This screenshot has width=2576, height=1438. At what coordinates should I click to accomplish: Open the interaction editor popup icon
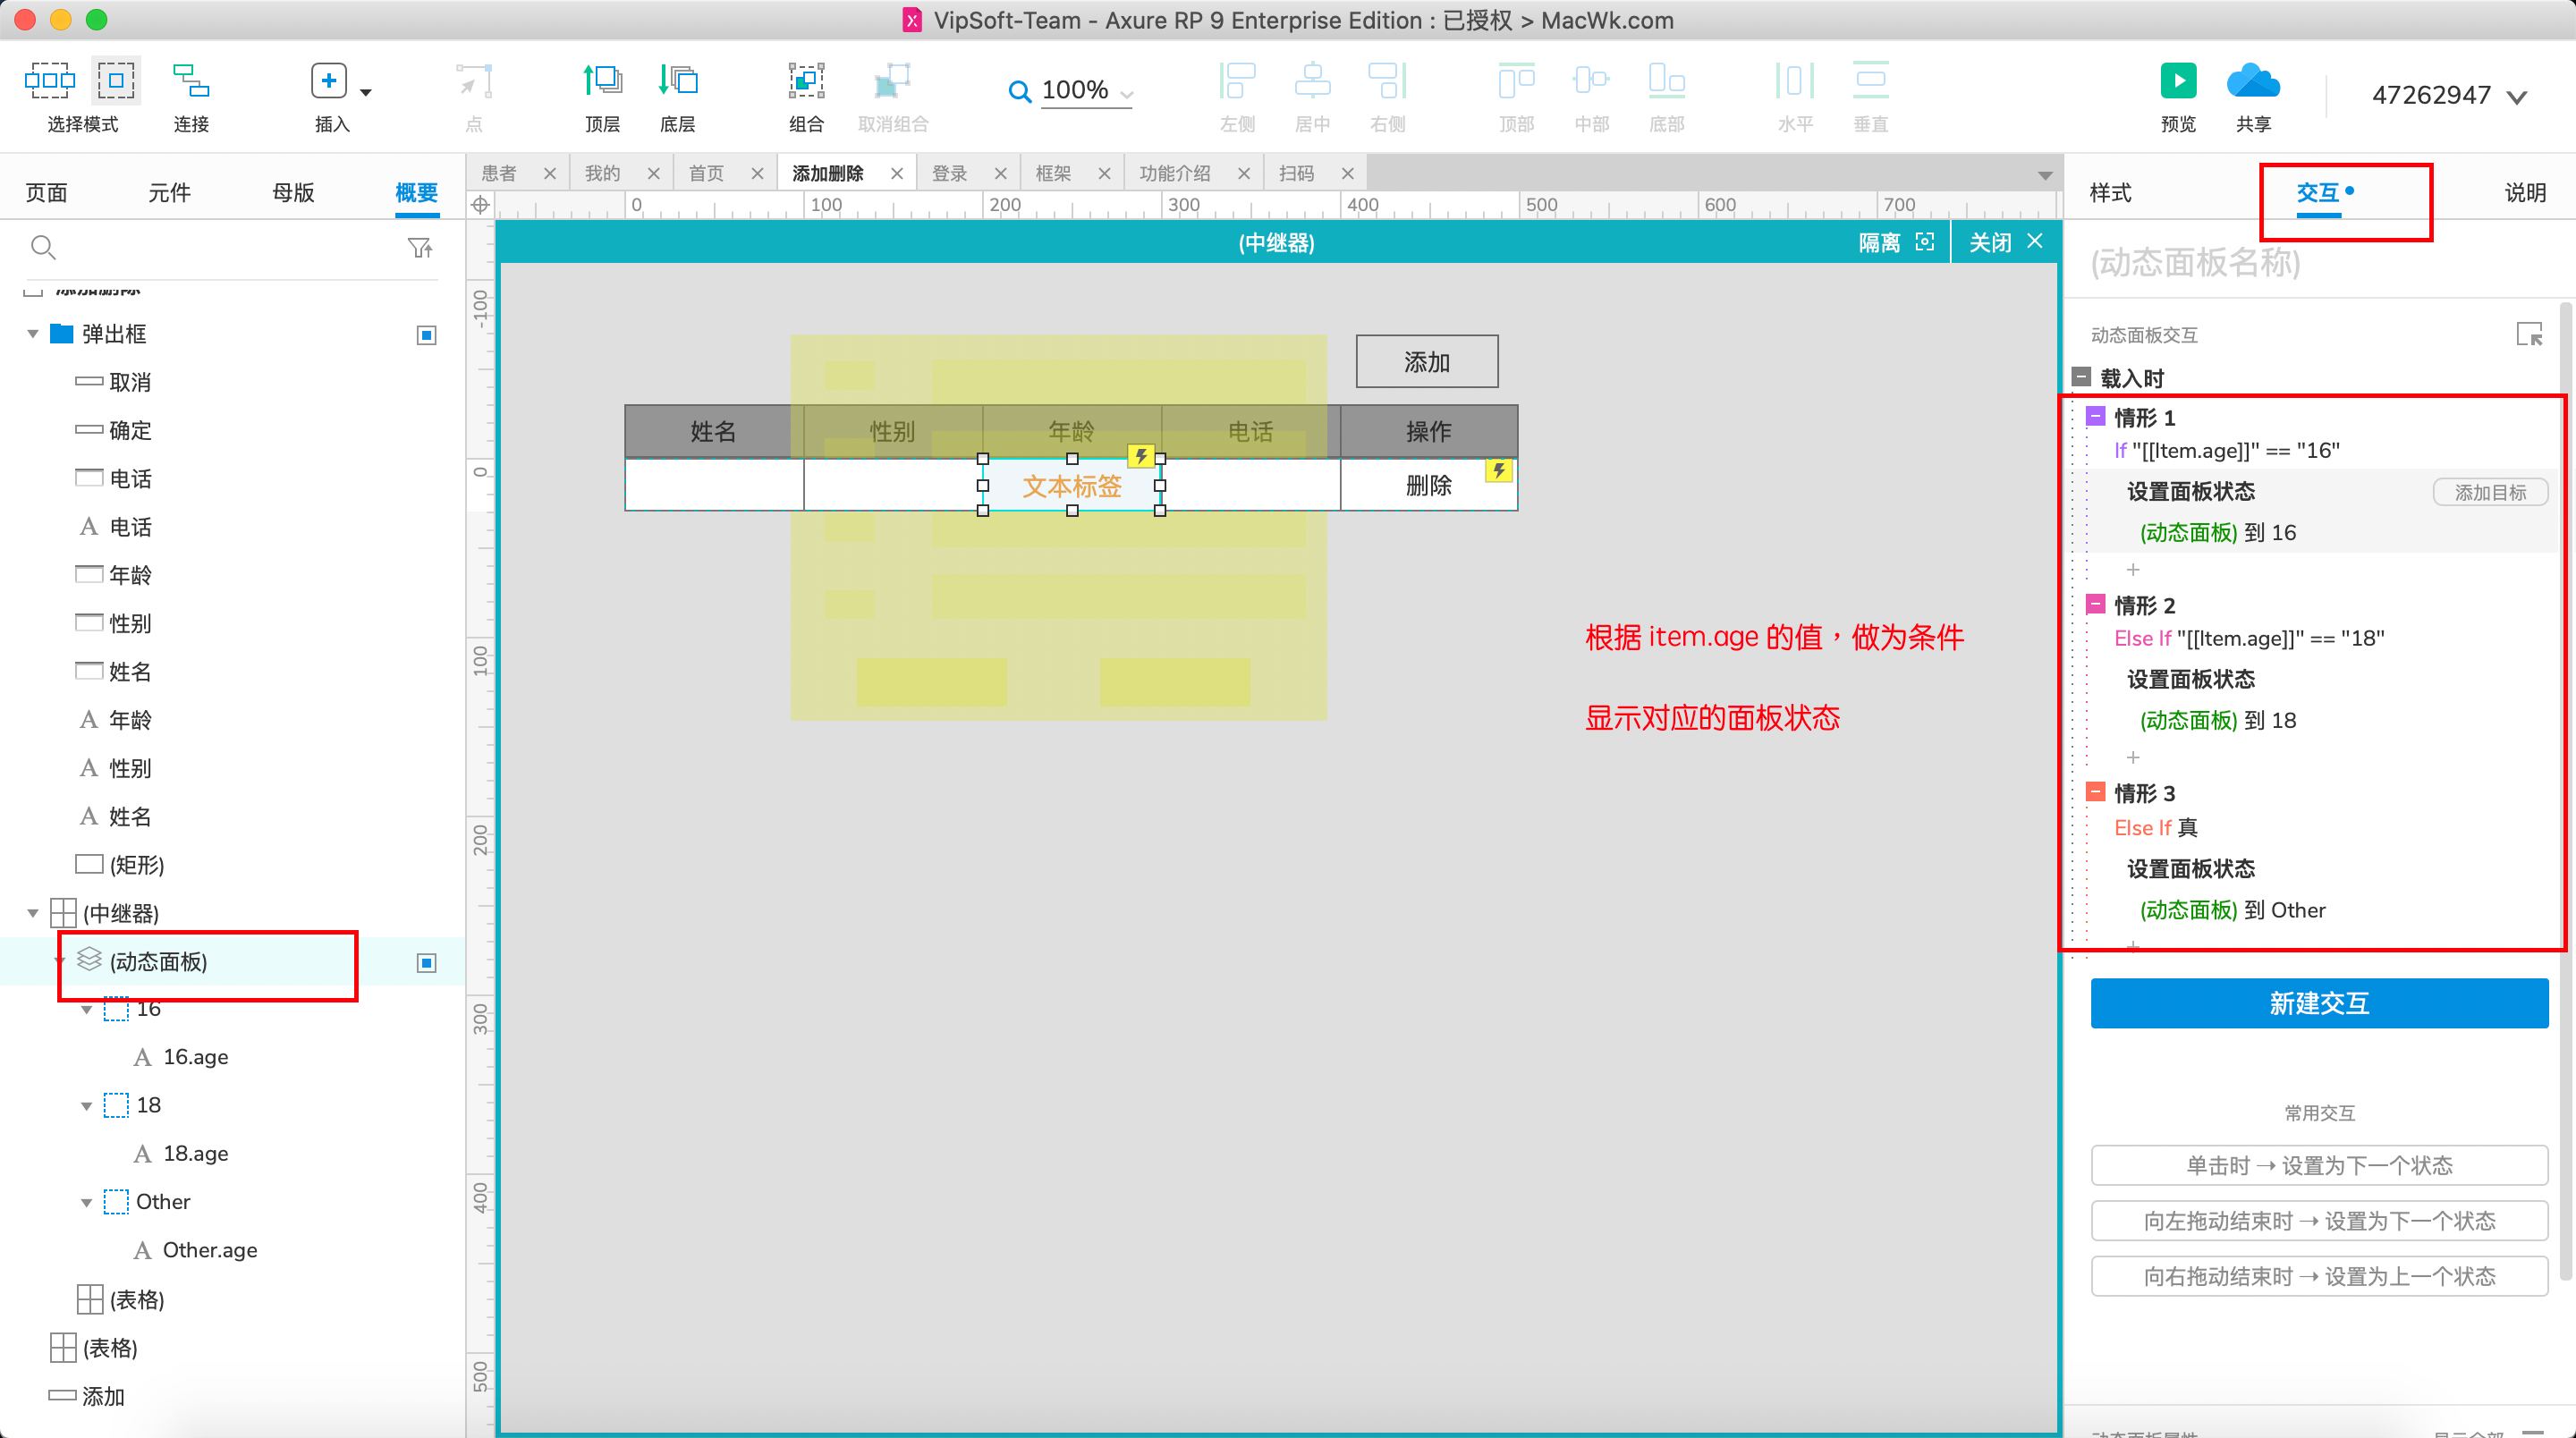tap(2529, 335)
